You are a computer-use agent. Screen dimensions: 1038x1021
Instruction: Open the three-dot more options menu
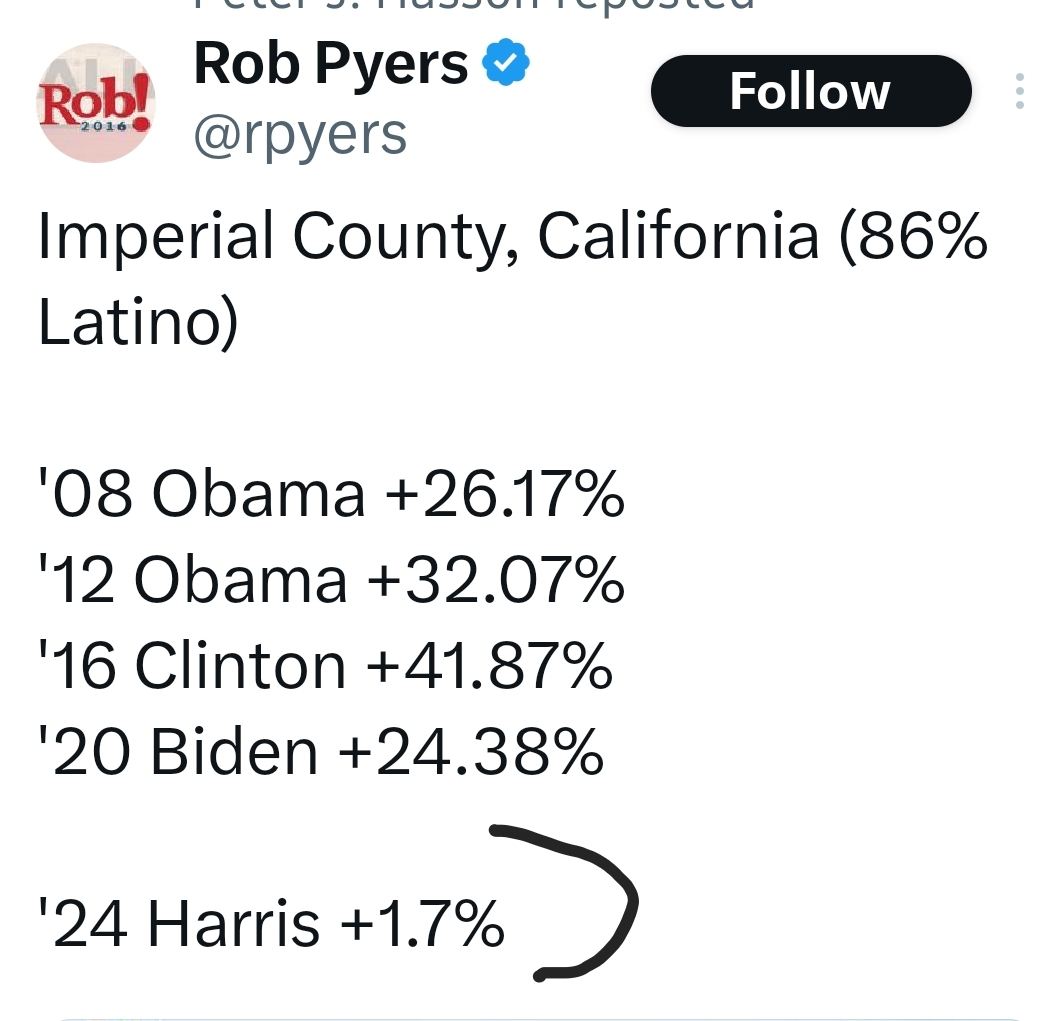(x=1019, y=91)
